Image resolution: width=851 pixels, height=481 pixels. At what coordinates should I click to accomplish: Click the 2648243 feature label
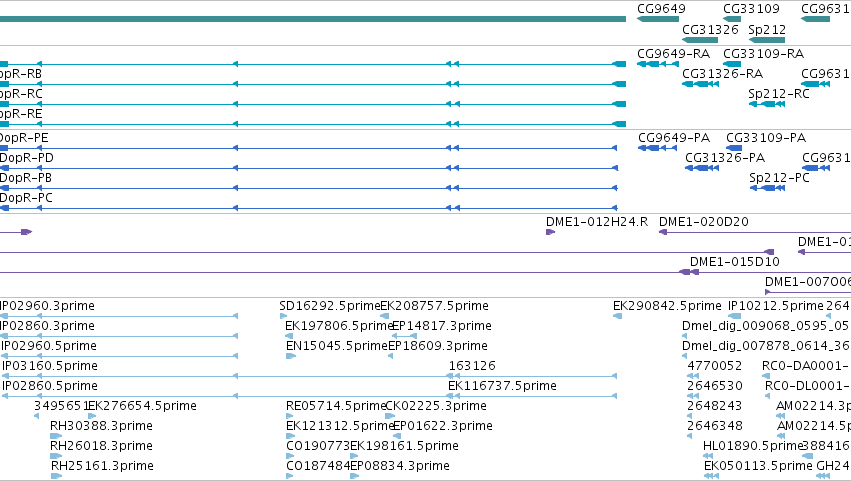coord(715,406)
